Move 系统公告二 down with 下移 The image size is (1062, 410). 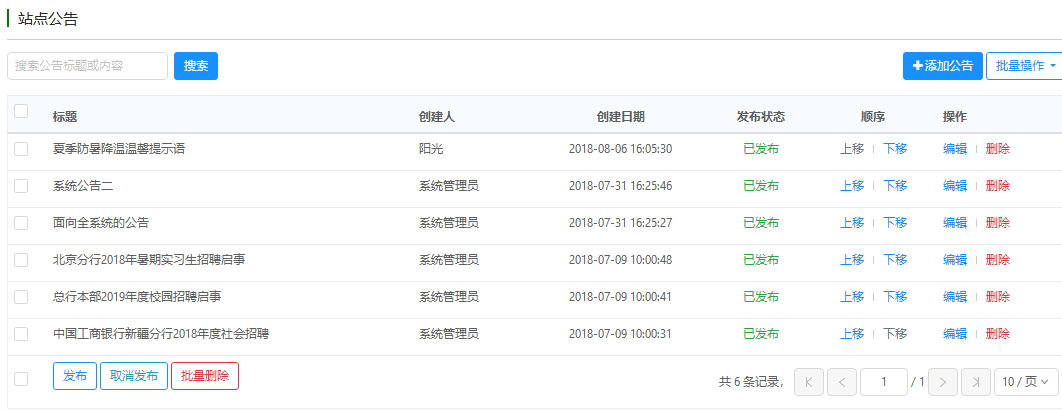[x=895, y=186]
